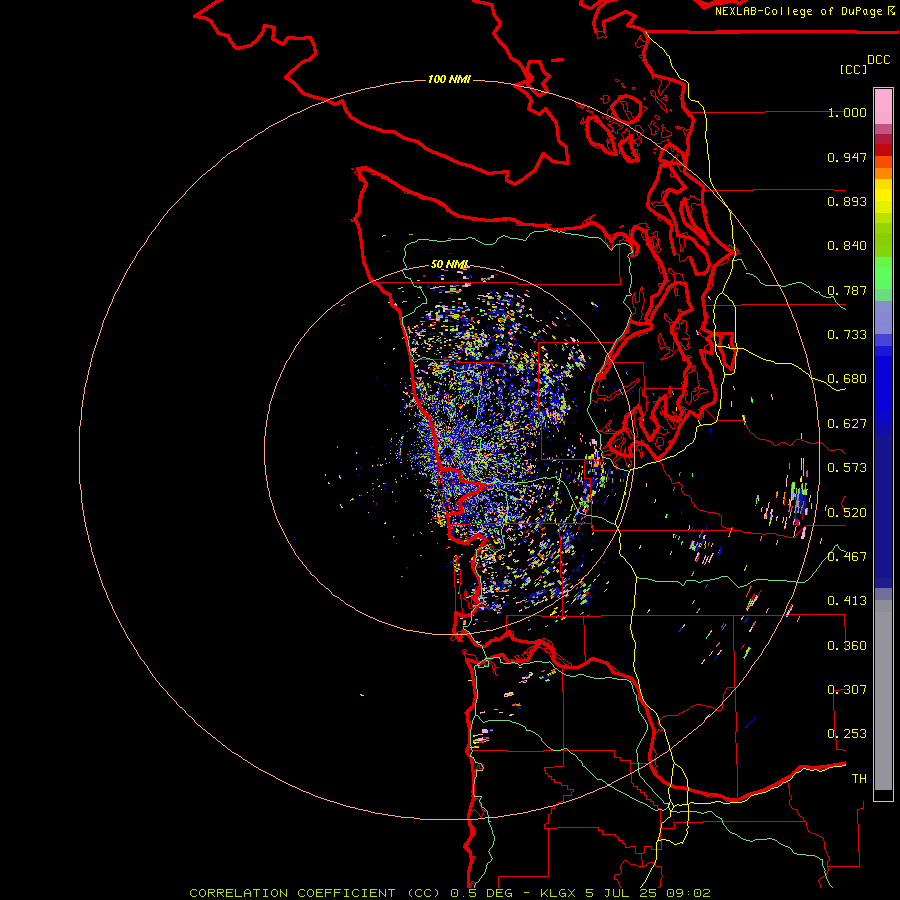Image resolution: width=900 pixels, height=900 pixels.
Task: Click the TH threshold label
Action: (859, 779)
